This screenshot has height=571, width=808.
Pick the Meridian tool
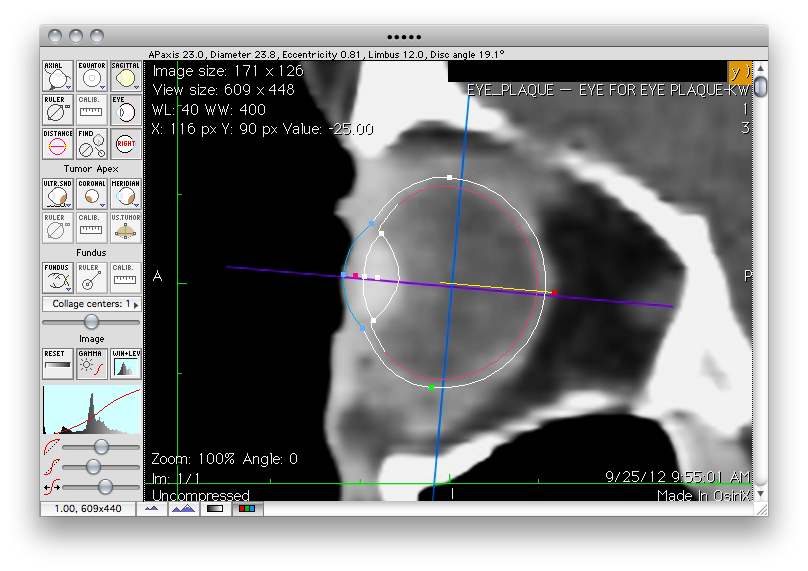coord(126,194)
